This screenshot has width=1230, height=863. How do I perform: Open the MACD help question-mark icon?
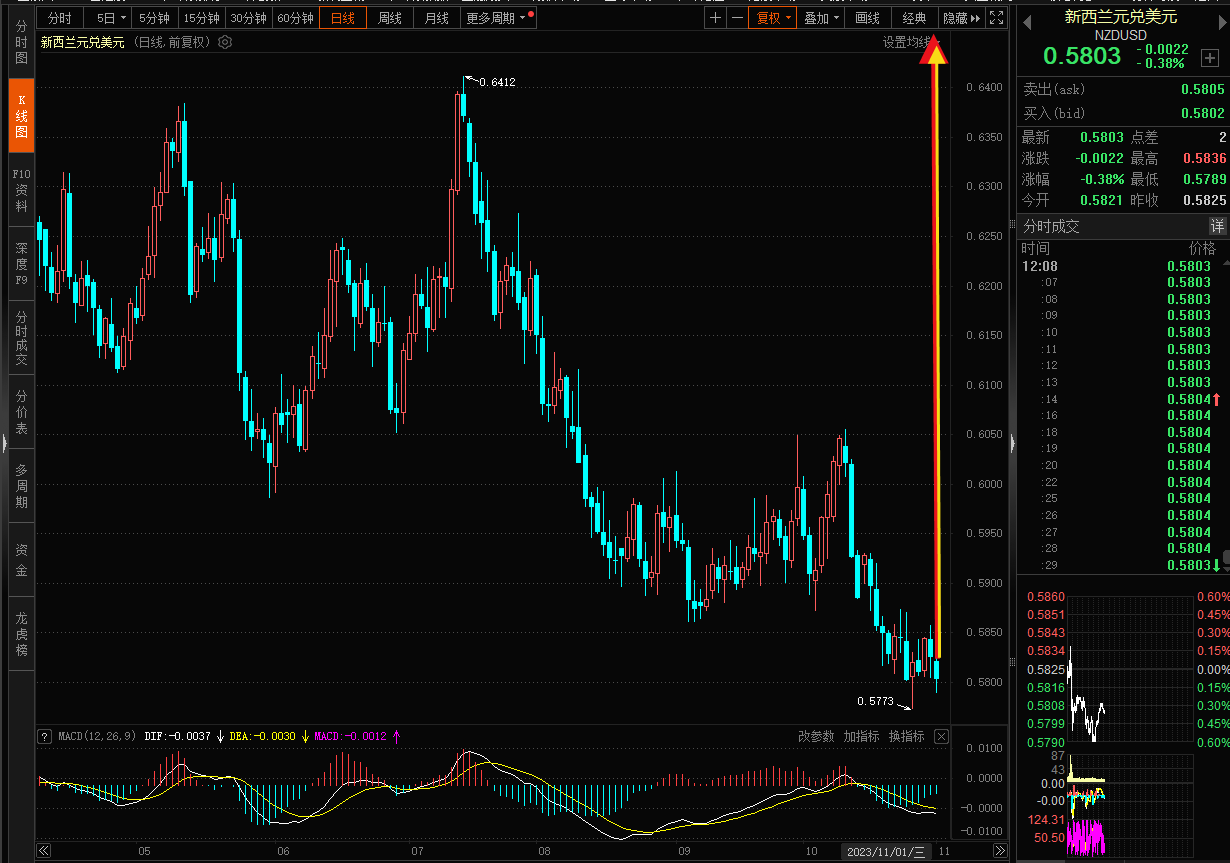click(x=44, y=736)
